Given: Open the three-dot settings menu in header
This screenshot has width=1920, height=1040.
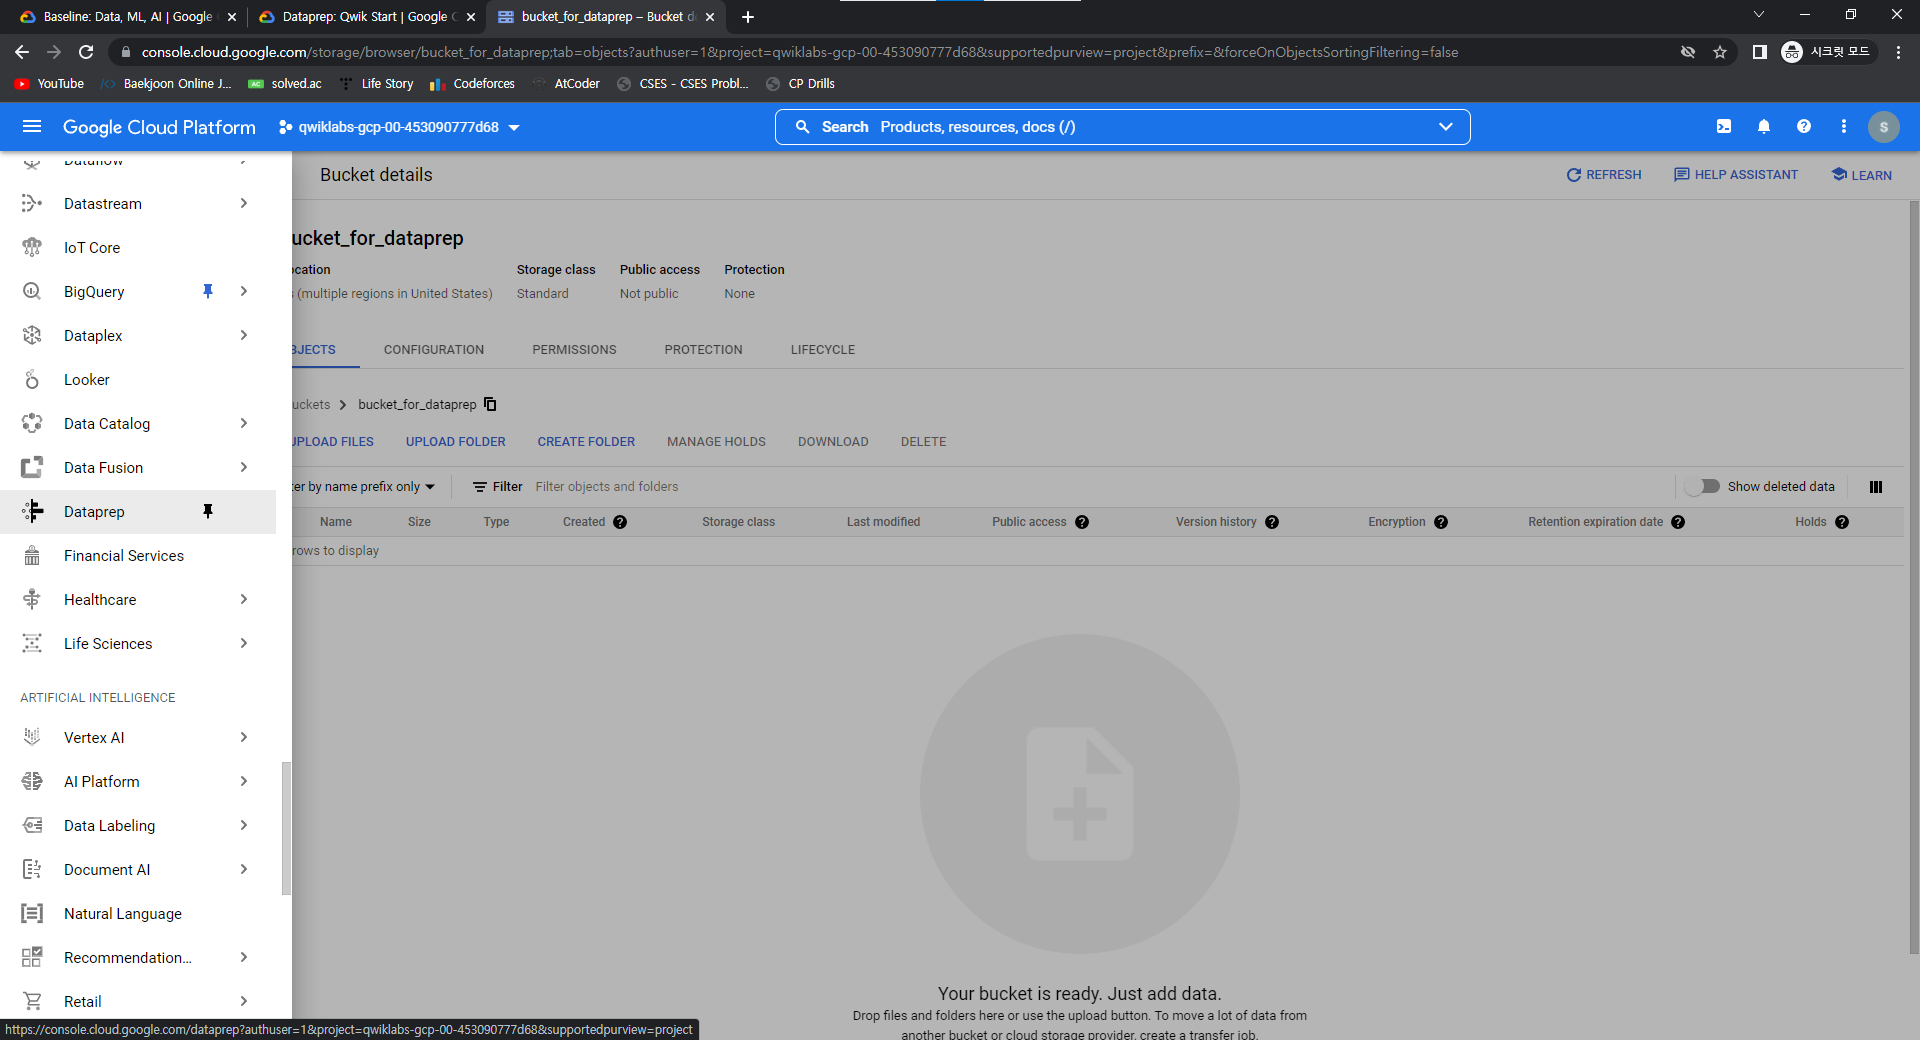Looking at the screenshot, I should pos(1844,127).
